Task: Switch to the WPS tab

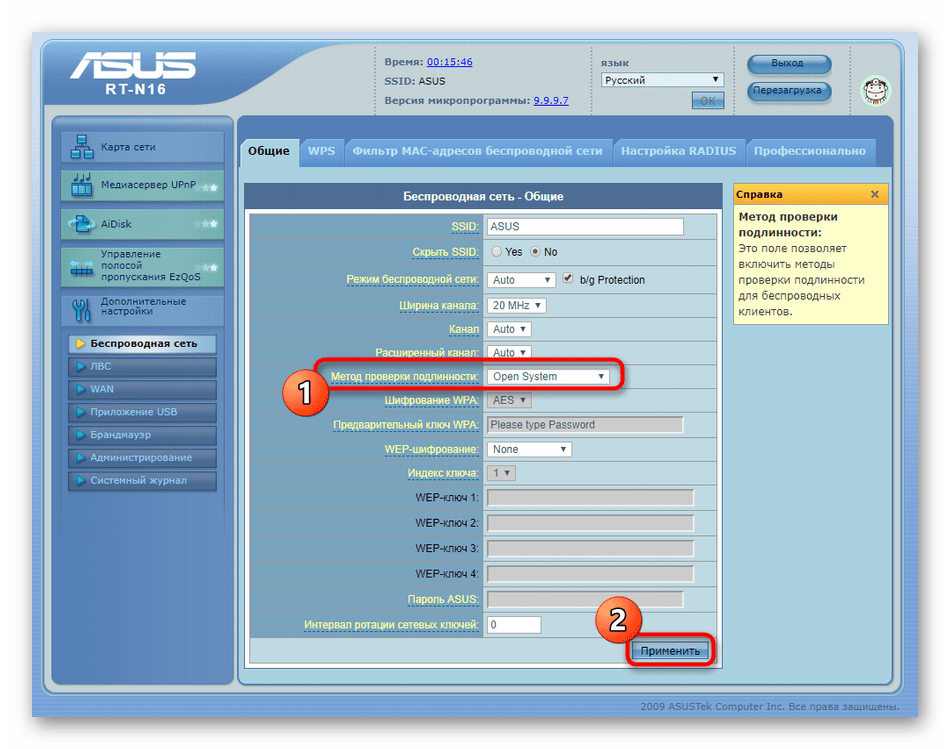Action: pos(321,151)
